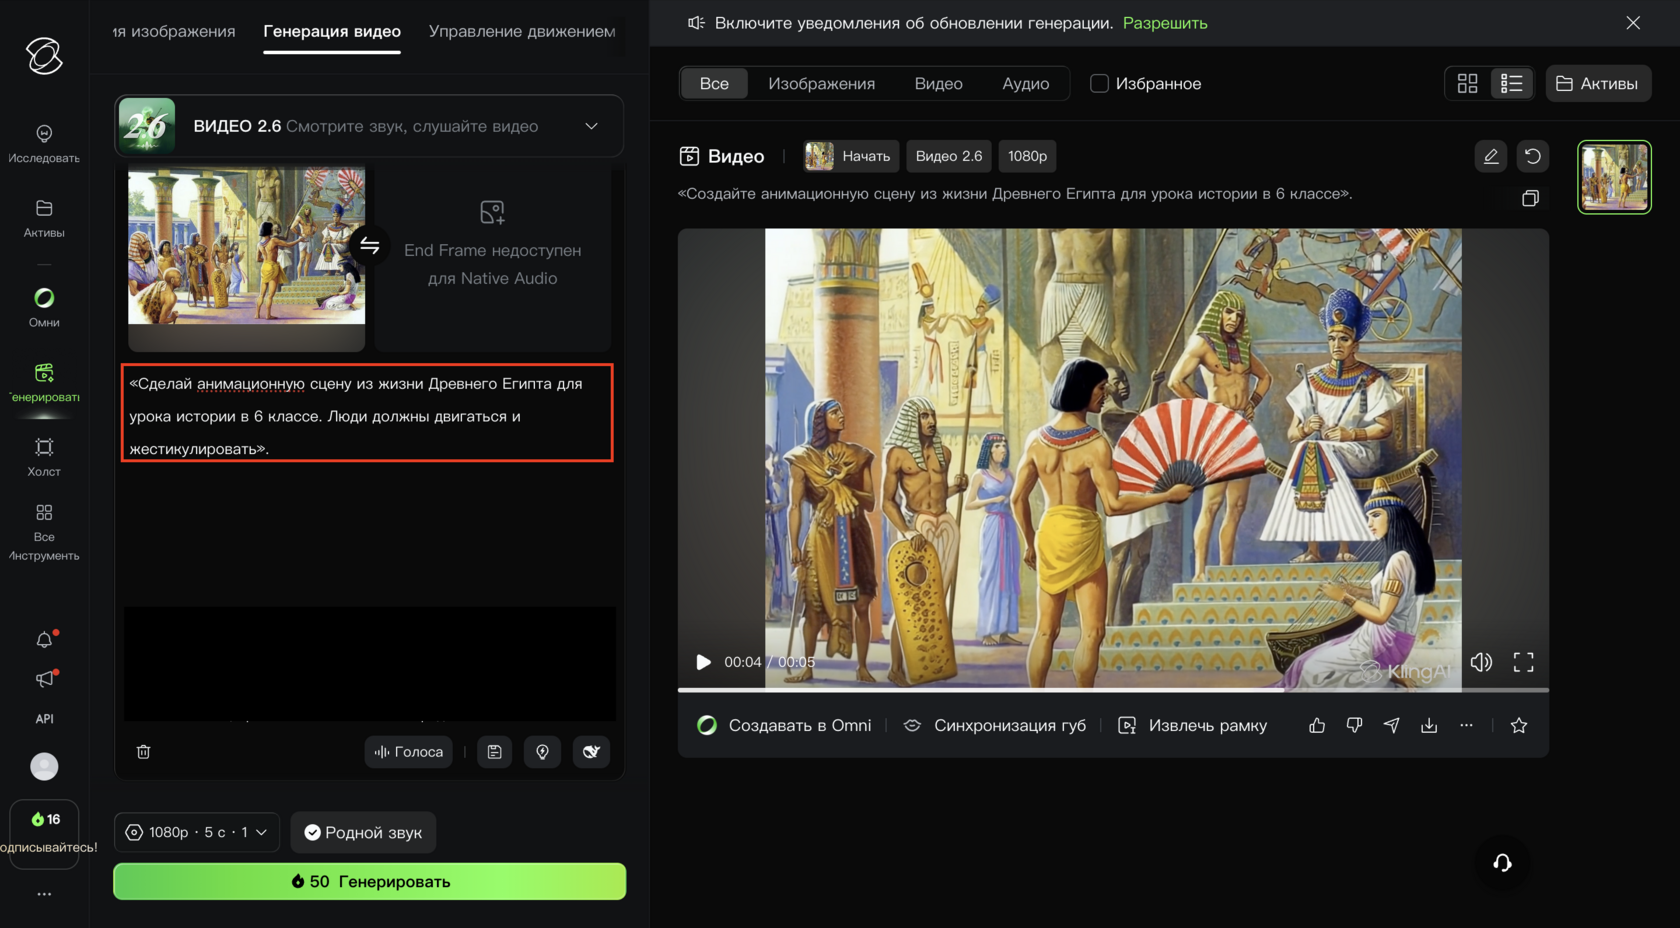This screenshot has width=1680, height=928.
Task: Open the Холст canvas section
Action: [44, 457]
